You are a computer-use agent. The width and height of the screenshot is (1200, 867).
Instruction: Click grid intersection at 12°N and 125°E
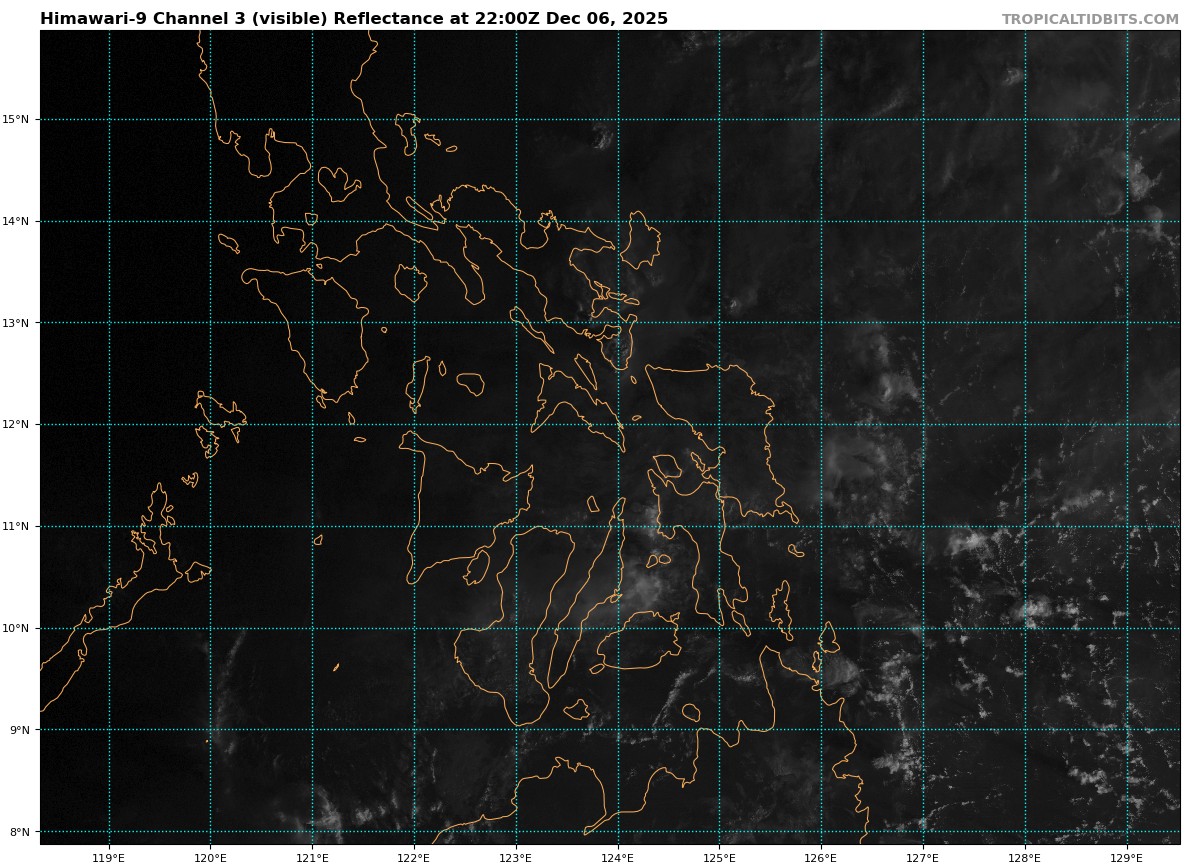pos(719,424)
